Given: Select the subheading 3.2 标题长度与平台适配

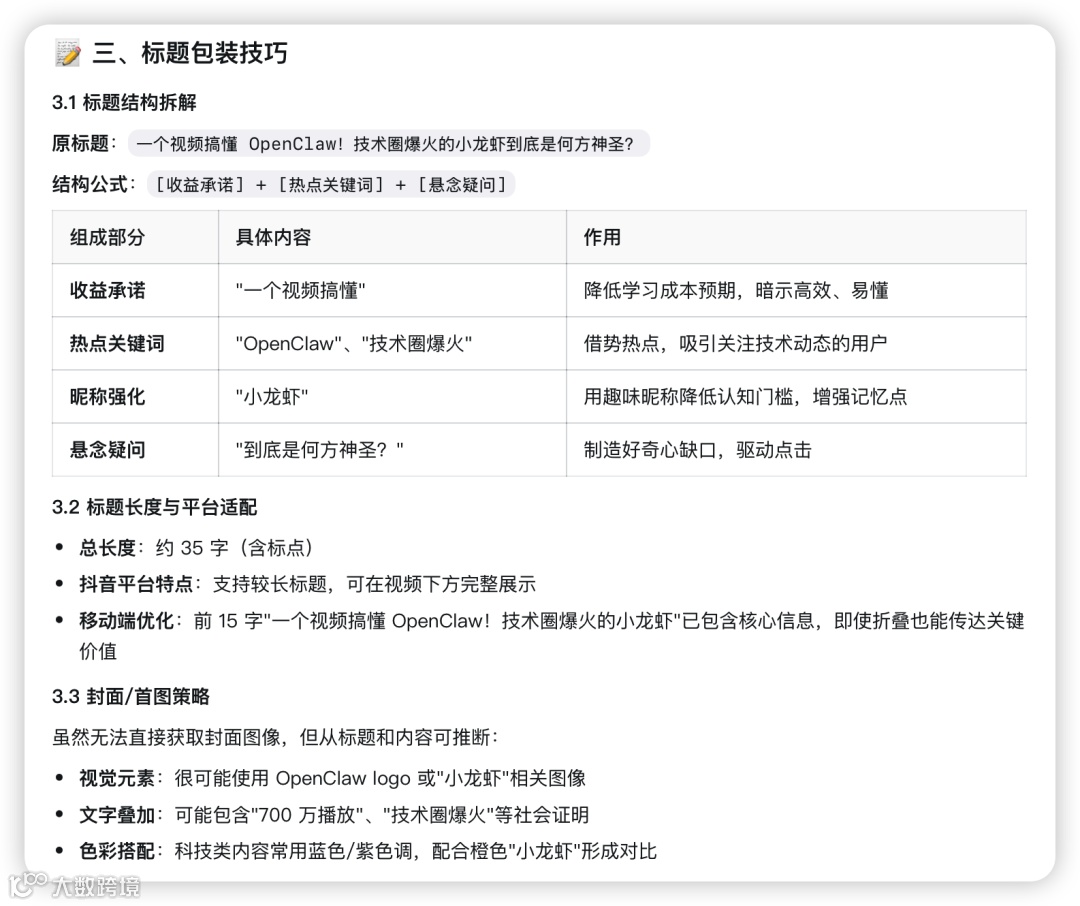Looking at the screenshot, I should (x=154, y=507).
